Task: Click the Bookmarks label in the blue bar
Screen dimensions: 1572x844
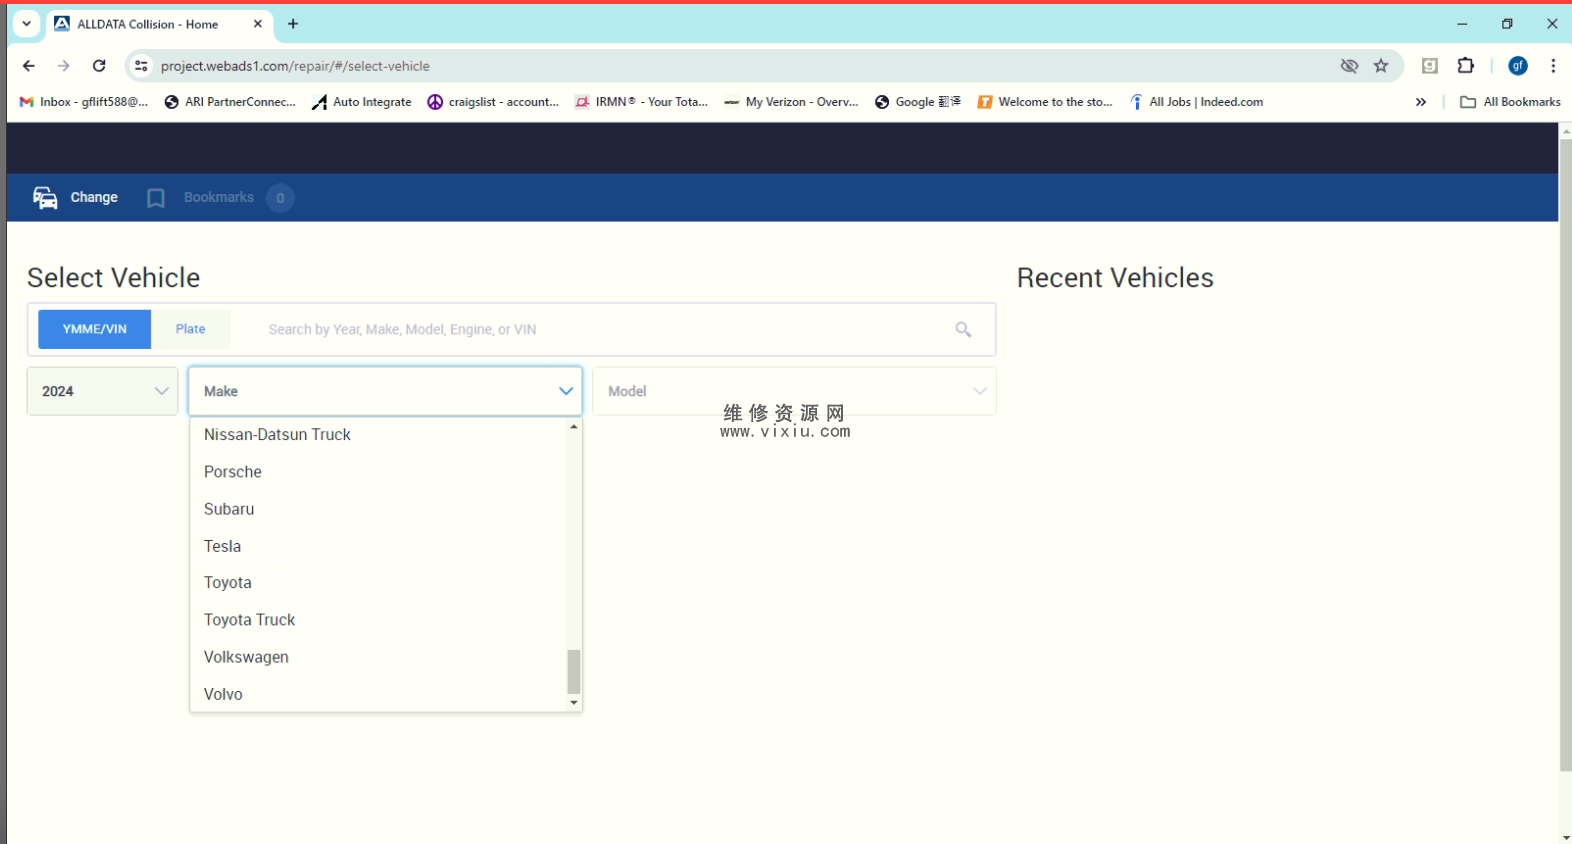Action: 219,198
